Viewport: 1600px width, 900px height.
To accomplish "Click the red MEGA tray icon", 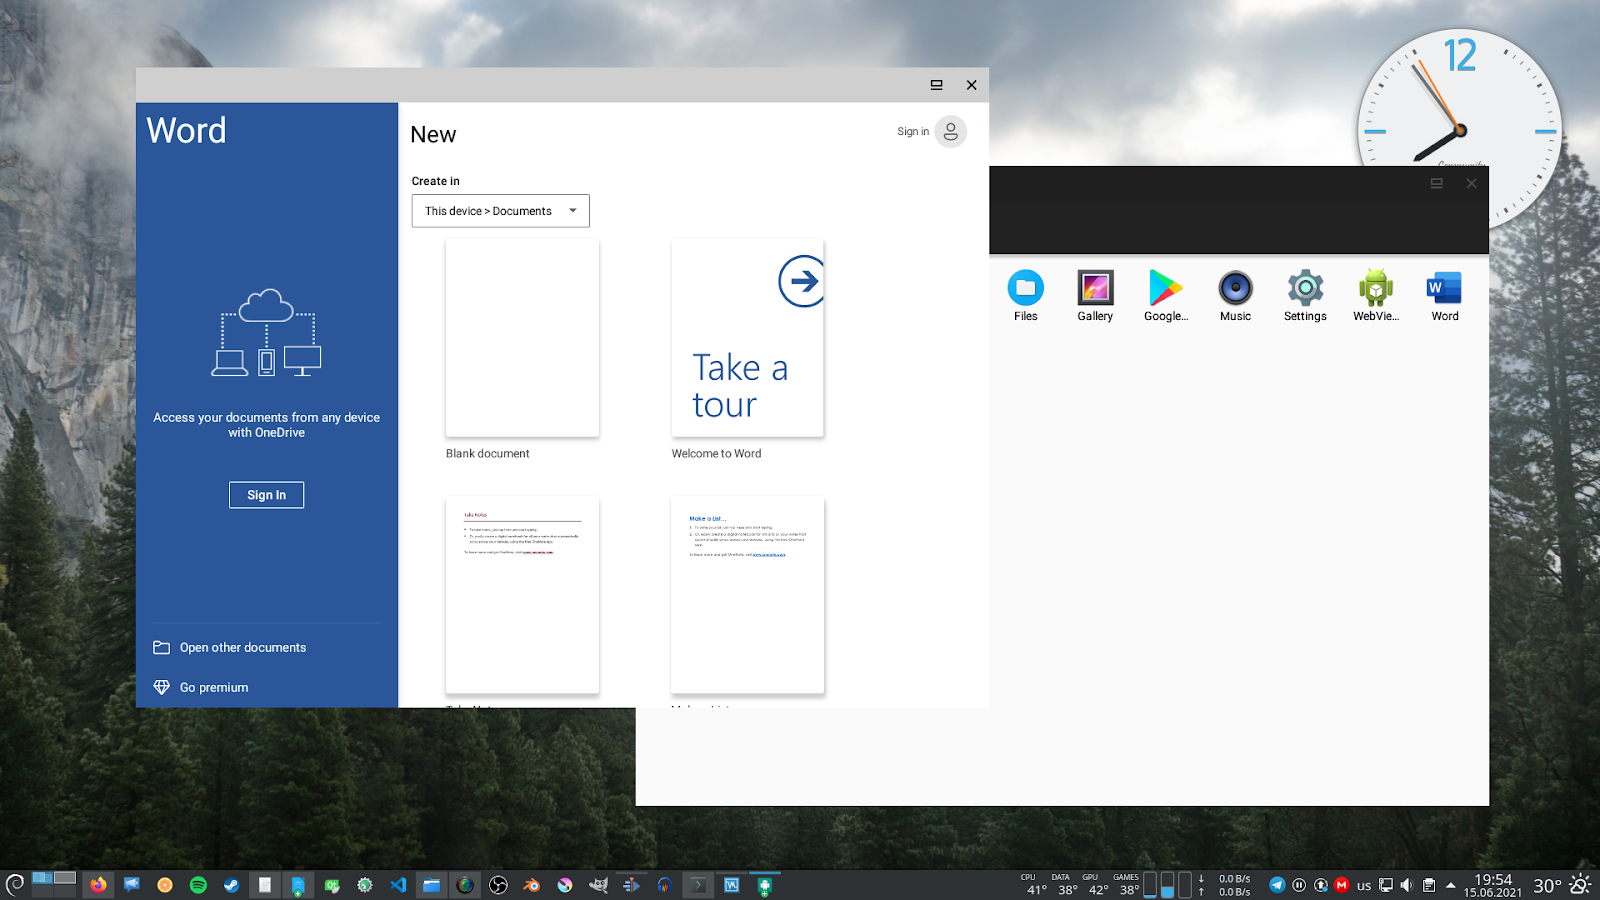I will point(1342,885).
